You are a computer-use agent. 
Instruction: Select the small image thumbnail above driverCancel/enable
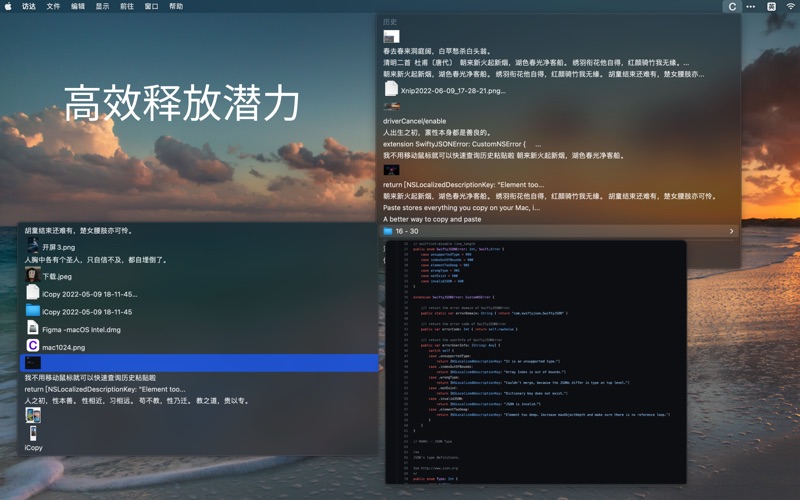(391, 107)
